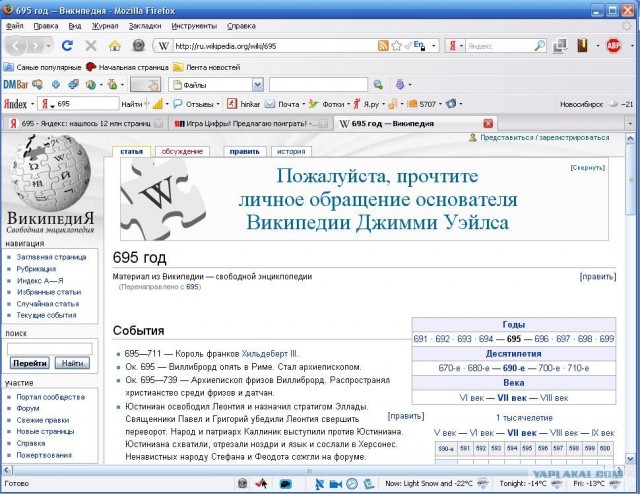The width and height of the screenshot is (640, 494).
Task: Open Лента новостей bookmark
Action: pyautogui.click(x=207, y=67)
